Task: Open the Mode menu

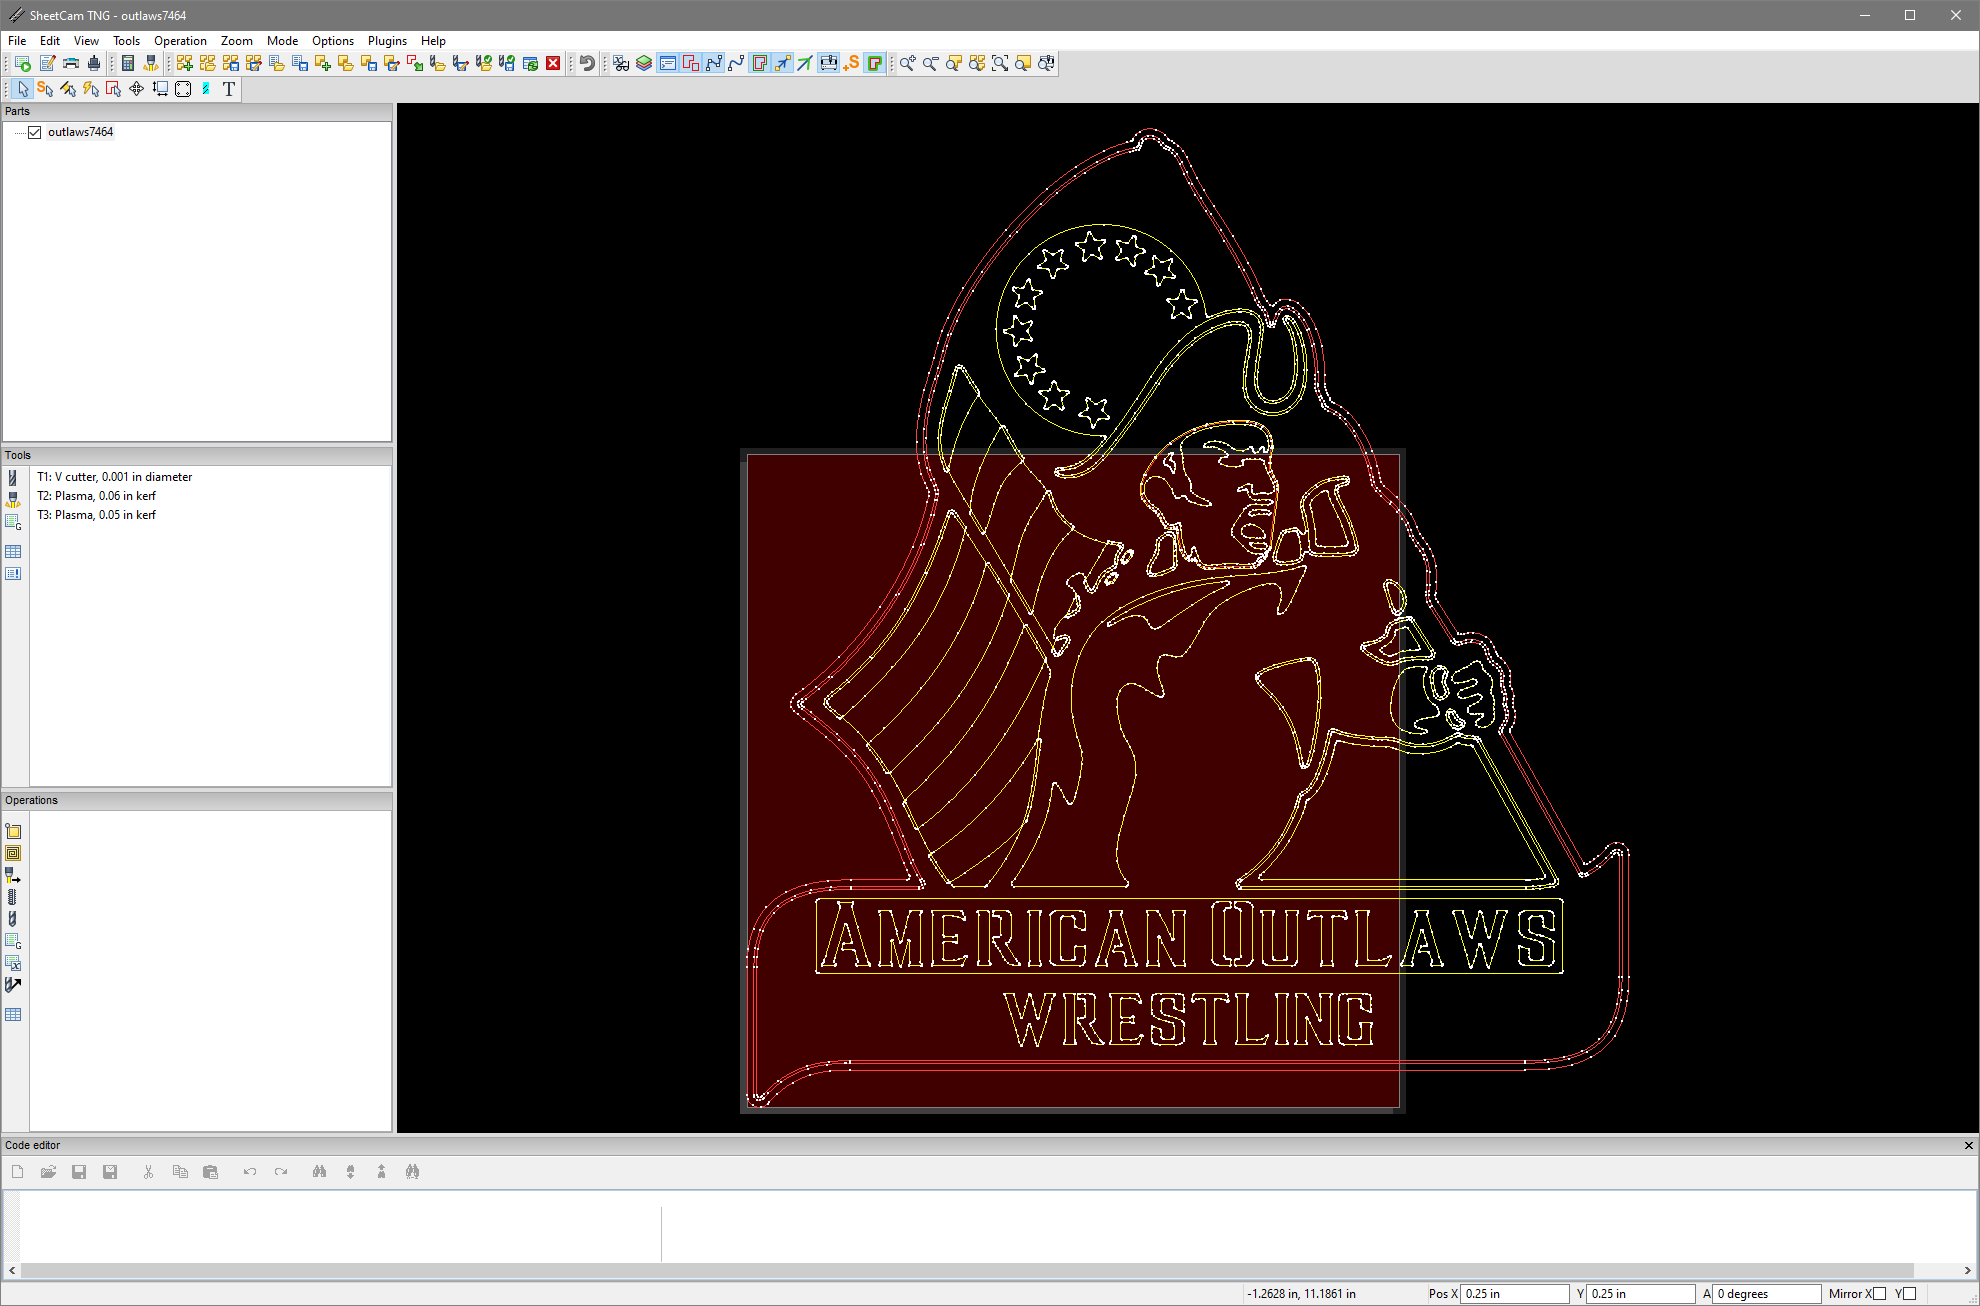Action: pyautogui.click(x=282, y=41)
